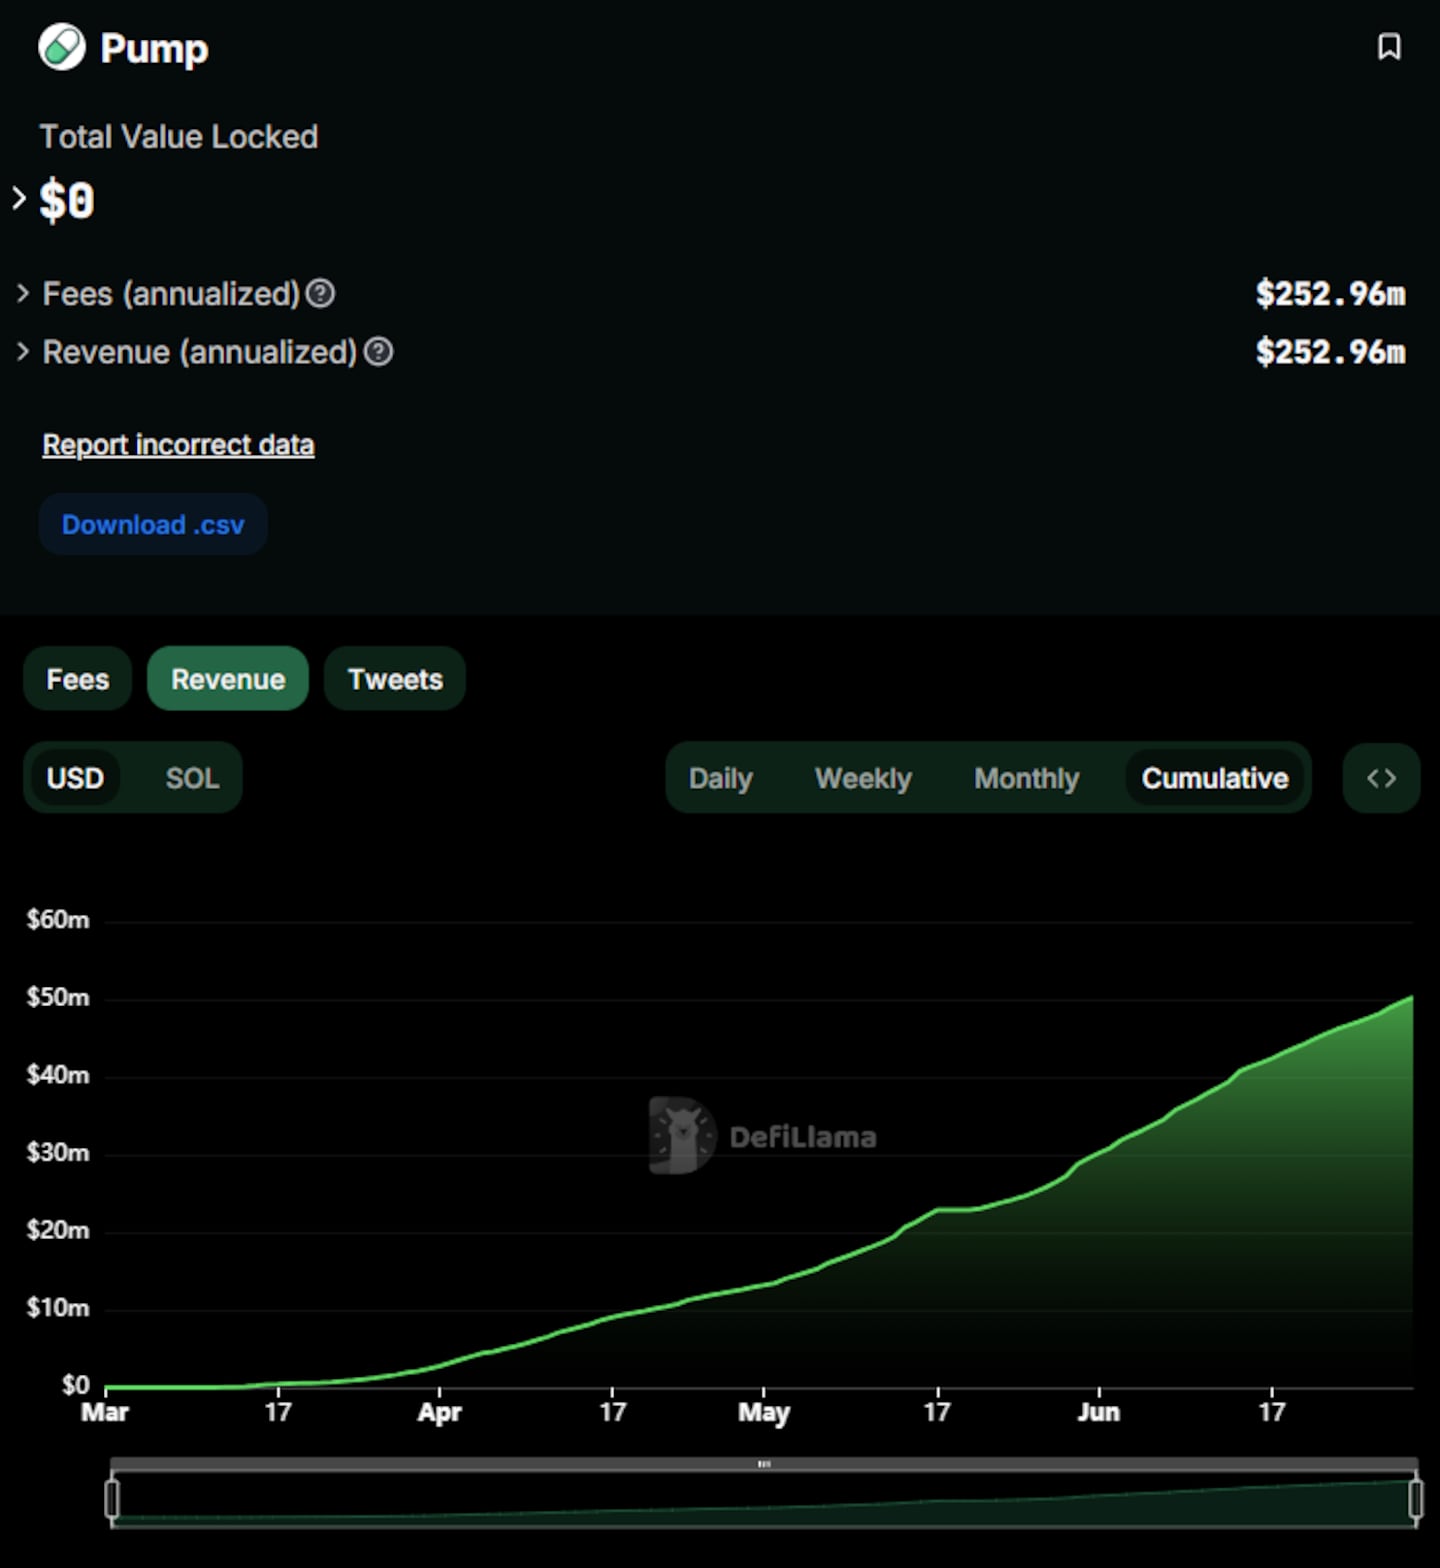Click the Total Value Locked heading
Screen dimensions: 1440x1568
(179, 136)
